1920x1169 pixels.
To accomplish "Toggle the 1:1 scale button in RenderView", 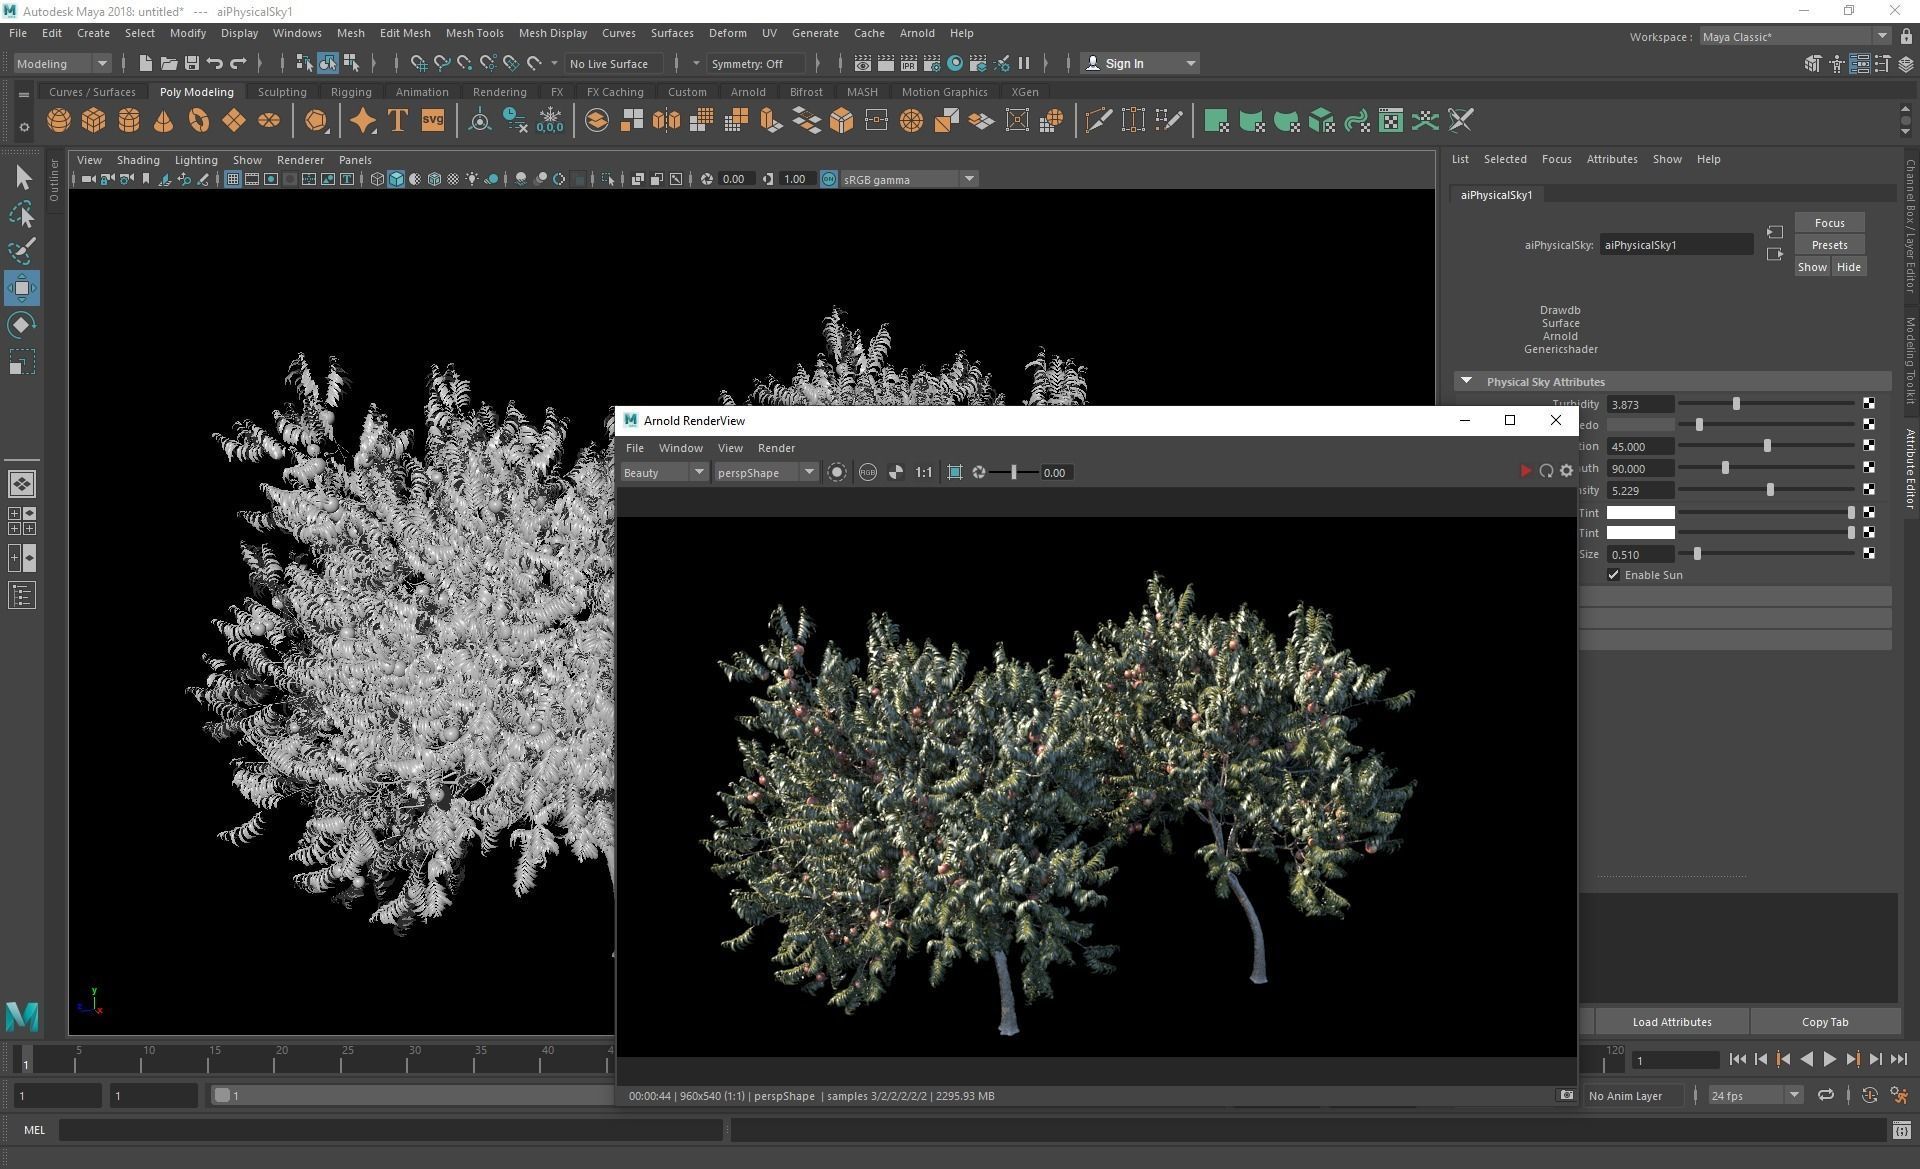I will [x=924, y=473].
